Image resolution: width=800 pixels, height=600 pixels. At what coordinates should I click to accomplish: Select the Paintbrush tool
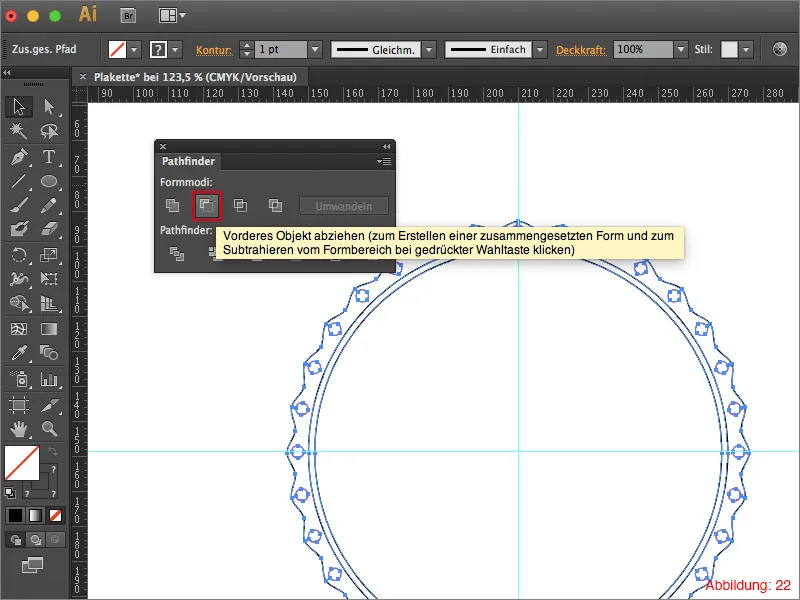(19, 205)
